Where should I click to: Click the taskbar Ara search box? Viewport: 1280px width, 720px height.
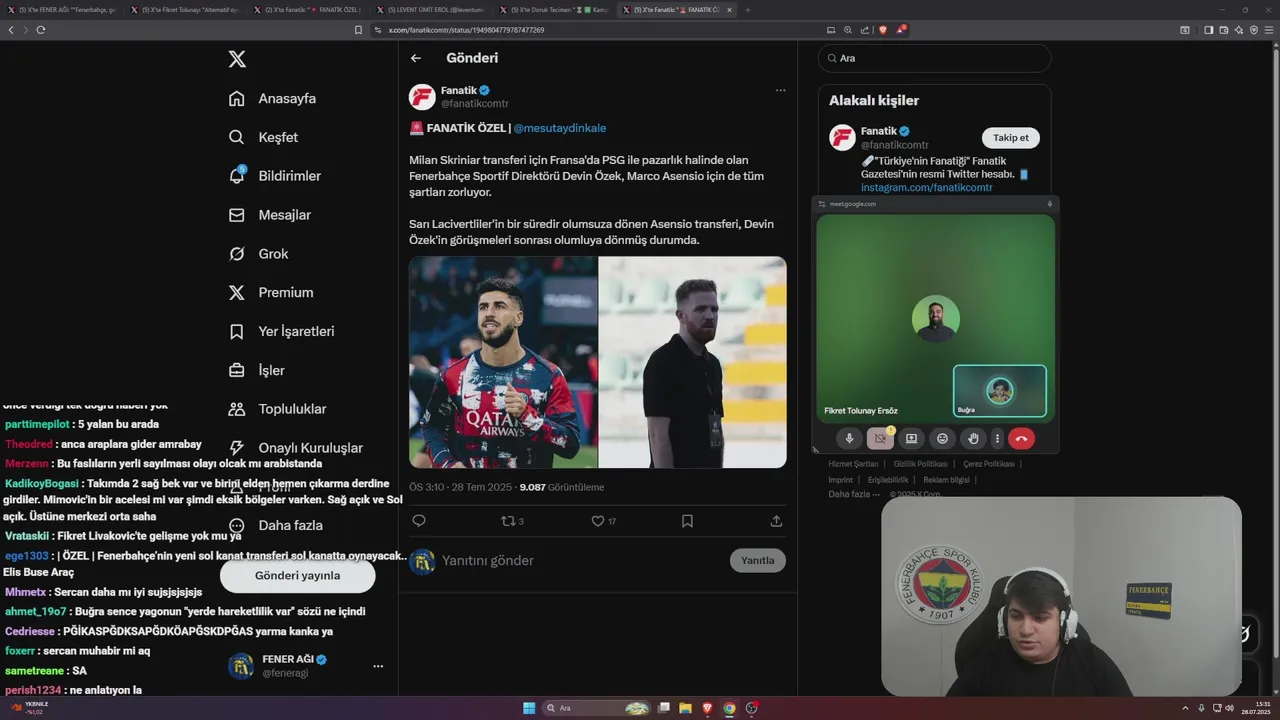[597, 708]
